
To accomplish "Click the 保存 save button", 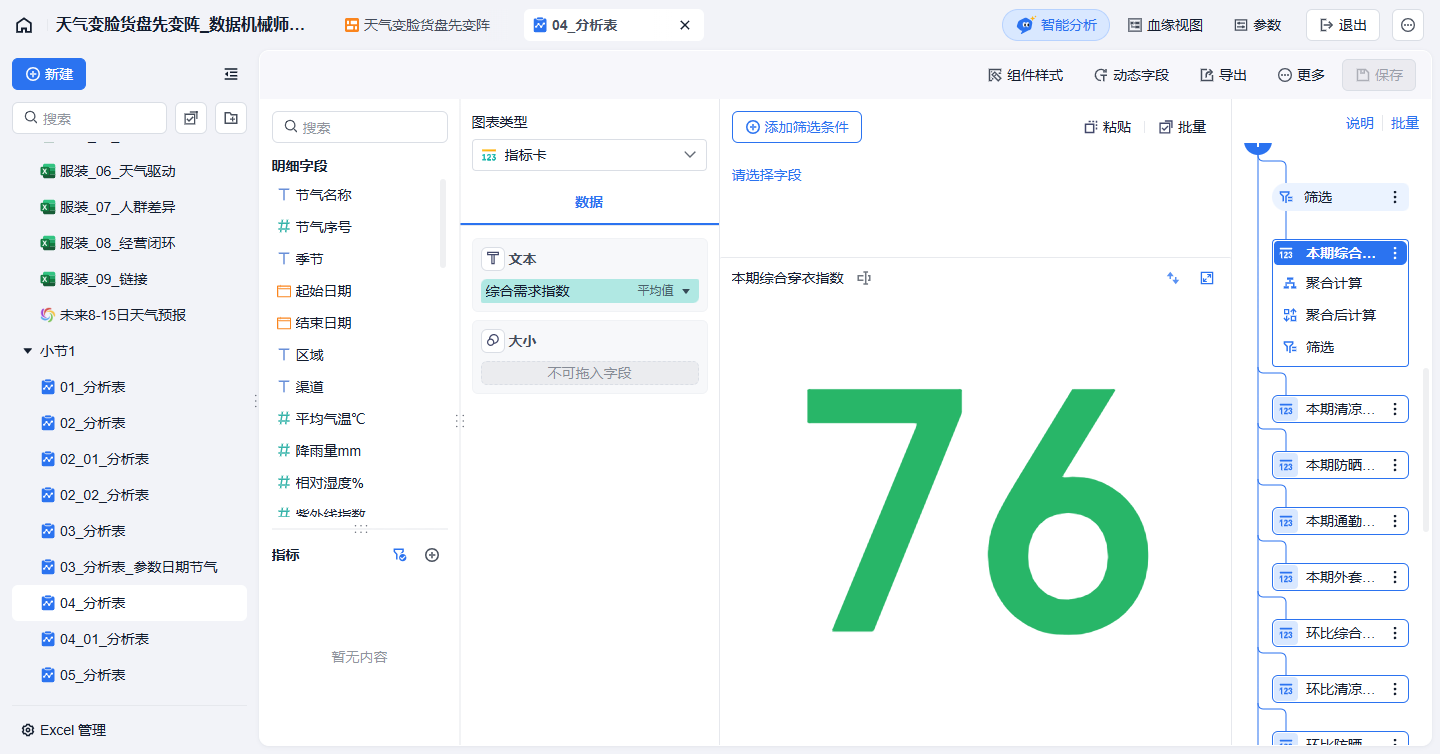I will point(1379,75).
